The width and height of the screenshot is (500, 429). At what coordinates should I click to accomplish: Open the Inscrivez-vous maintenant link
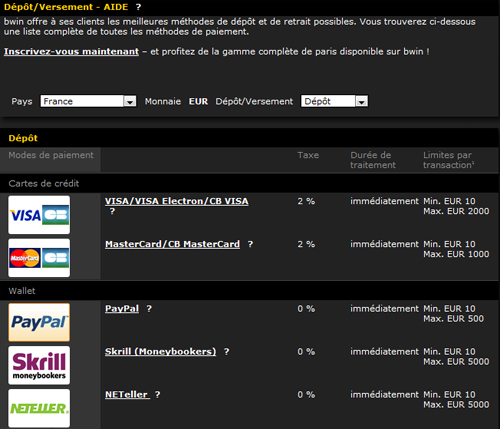point(71,52)
